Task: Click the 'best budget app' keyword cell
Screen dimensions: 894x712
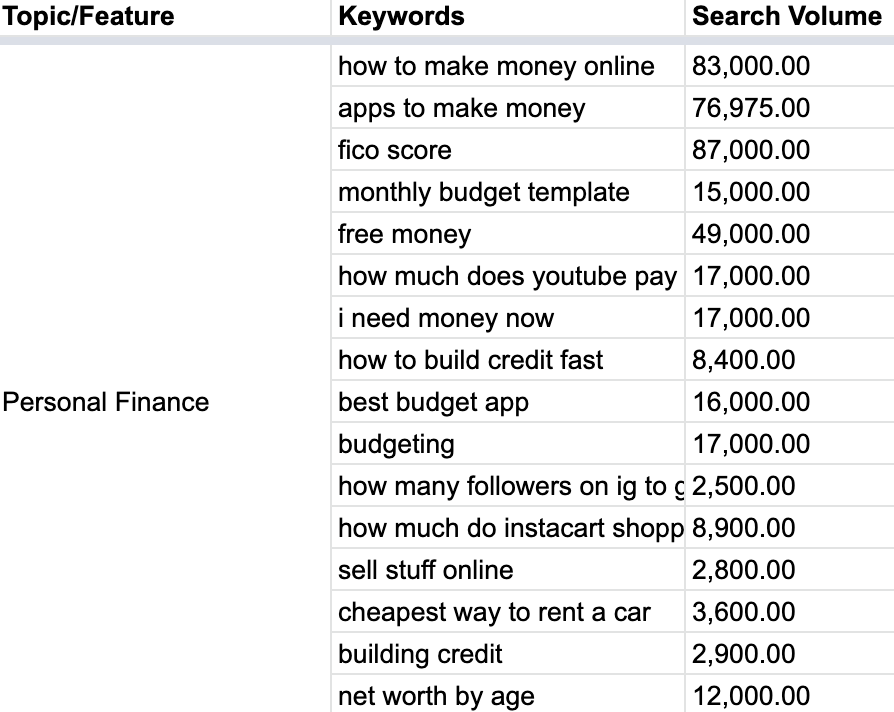Action: click(x=433, y=403)
